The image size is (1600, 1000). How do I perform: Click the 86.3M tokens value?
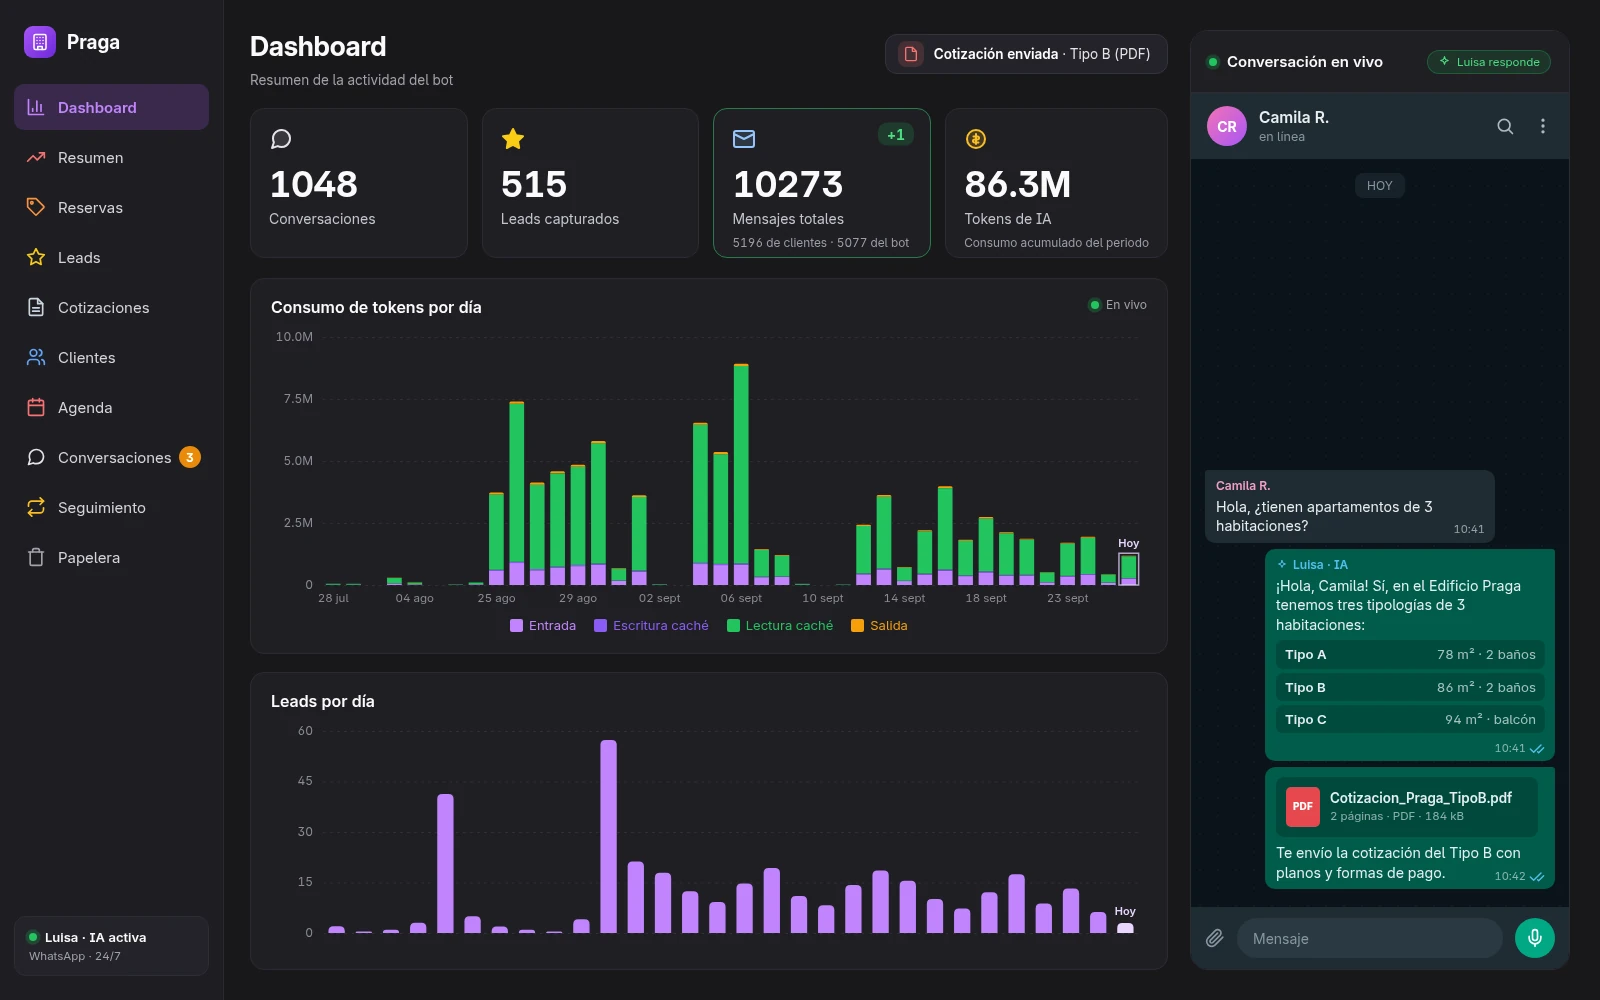(1017, 184)
